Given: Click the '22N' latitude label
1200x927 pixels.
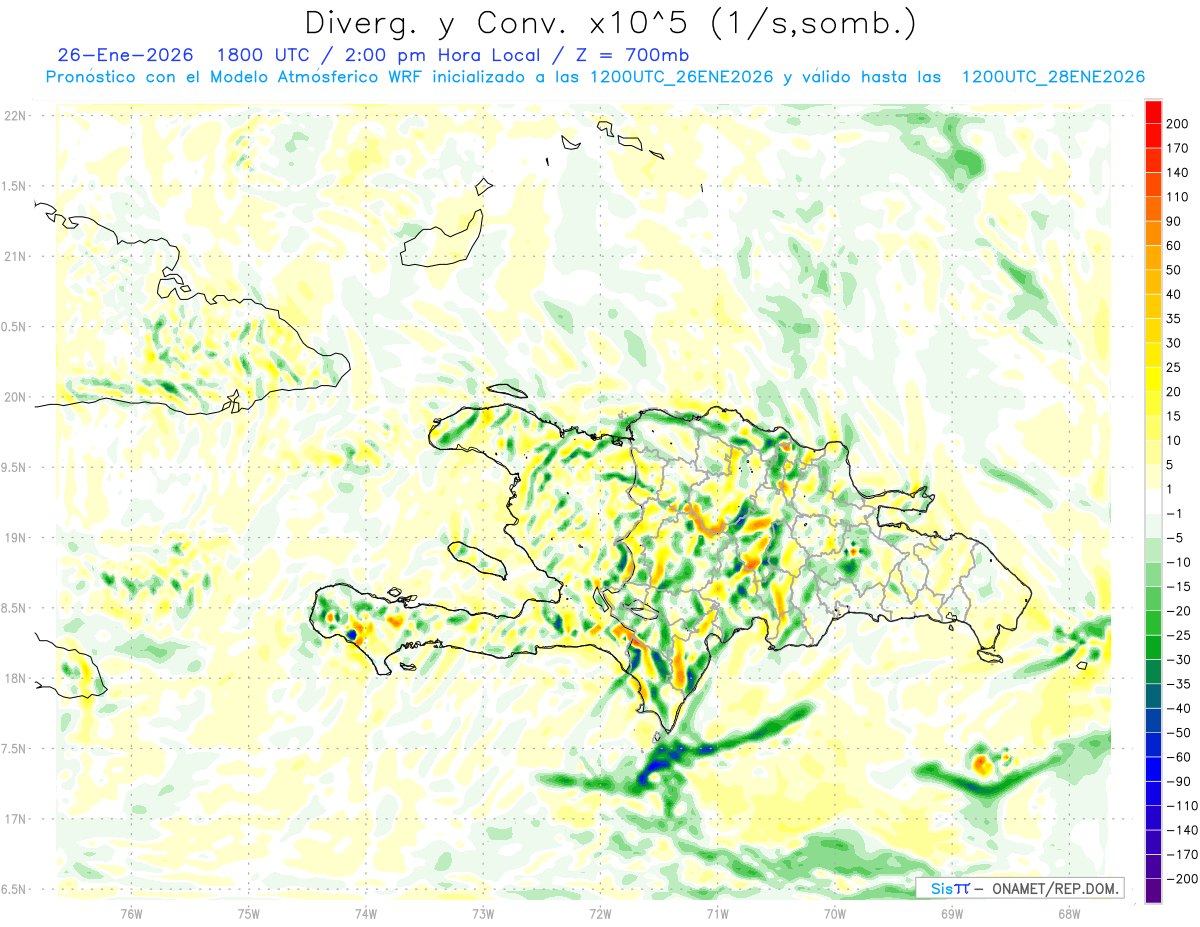Looking at the screenshot, I should [14, 116].
